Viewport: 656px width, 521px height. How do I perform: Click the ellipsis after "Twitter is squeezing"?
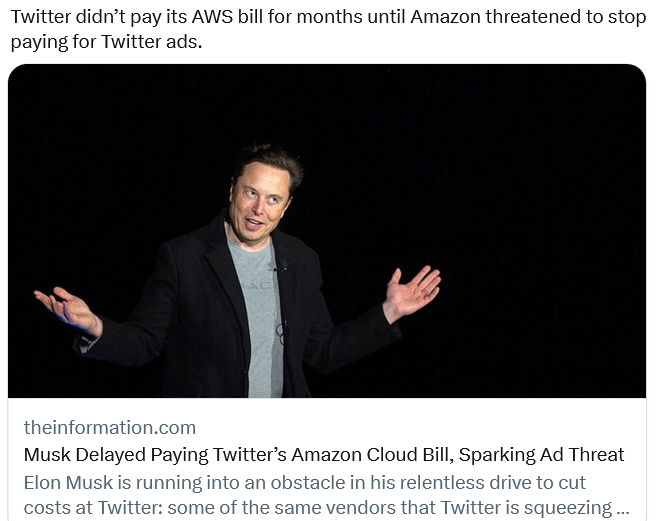[x=622, y=507]
